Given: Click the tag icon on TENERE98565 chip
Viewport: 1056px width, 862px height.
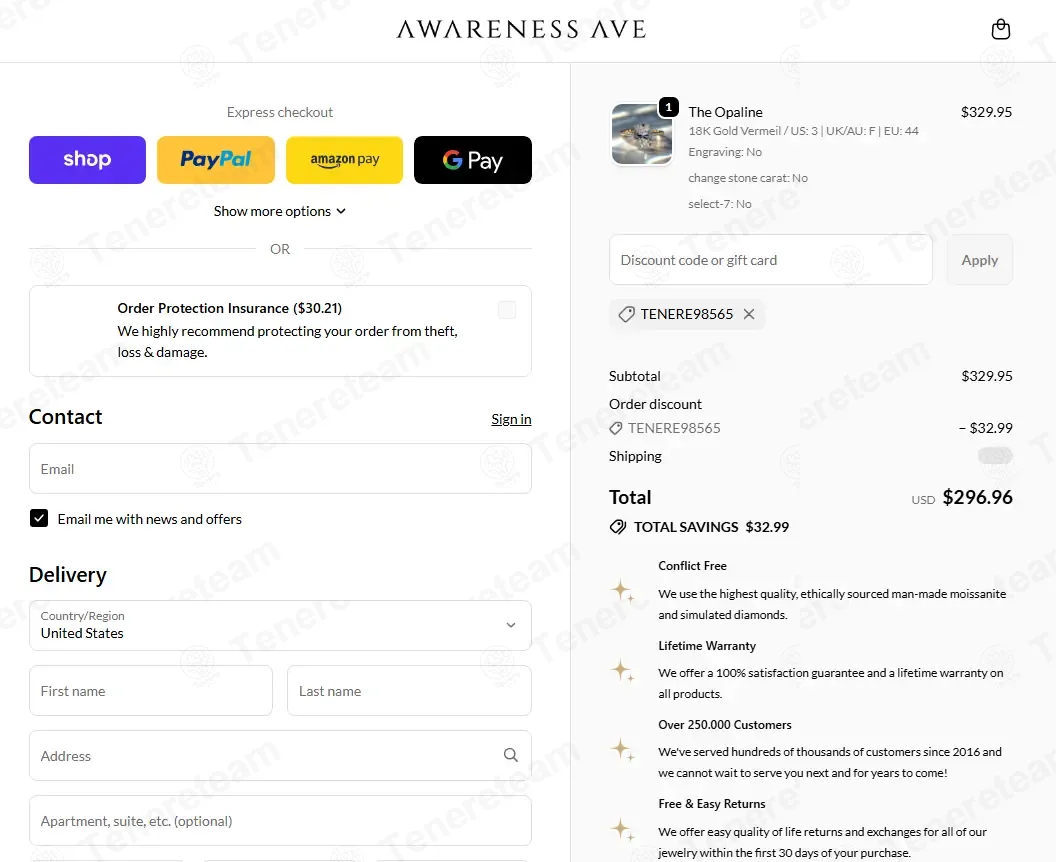Looking at the screenshot, I should pos(626,314).
